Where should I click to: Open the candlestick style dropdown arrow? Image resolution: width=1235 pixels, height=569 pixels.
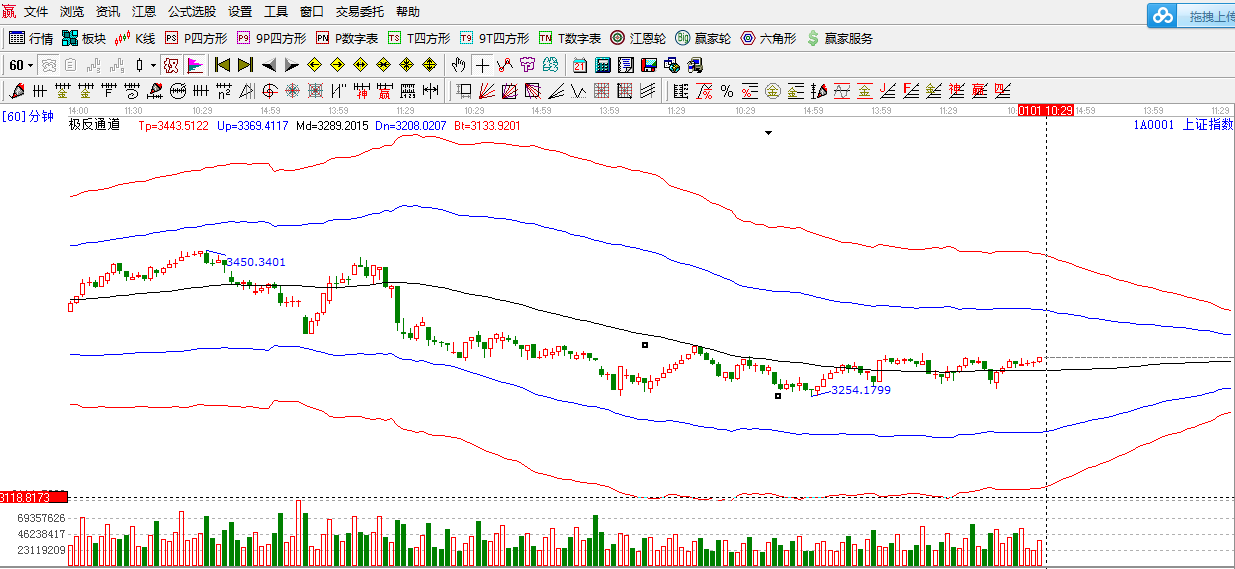coord(153,65)
